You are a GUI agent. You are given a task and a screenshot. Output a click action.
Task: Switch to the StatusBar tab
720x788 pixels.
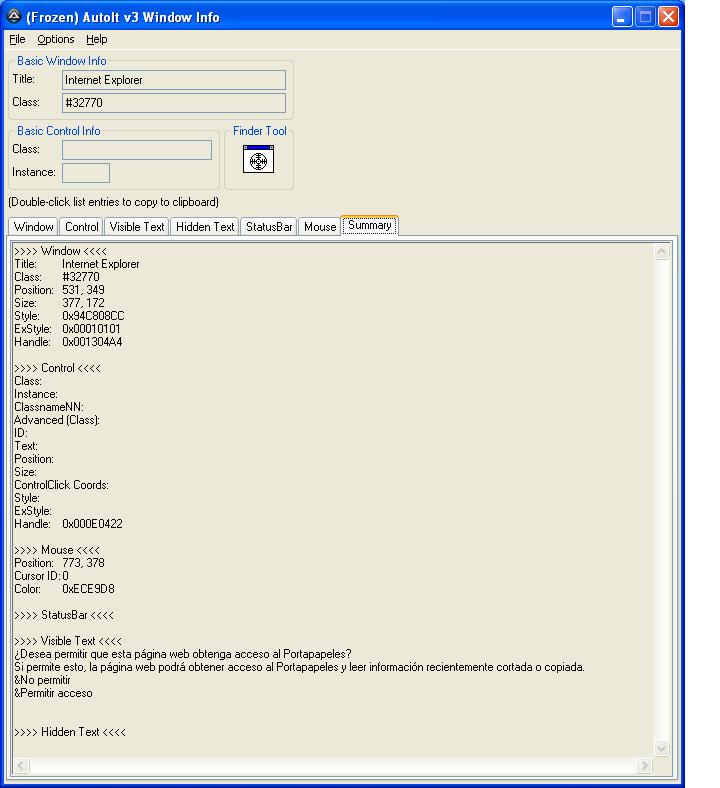tap(269, 227)
